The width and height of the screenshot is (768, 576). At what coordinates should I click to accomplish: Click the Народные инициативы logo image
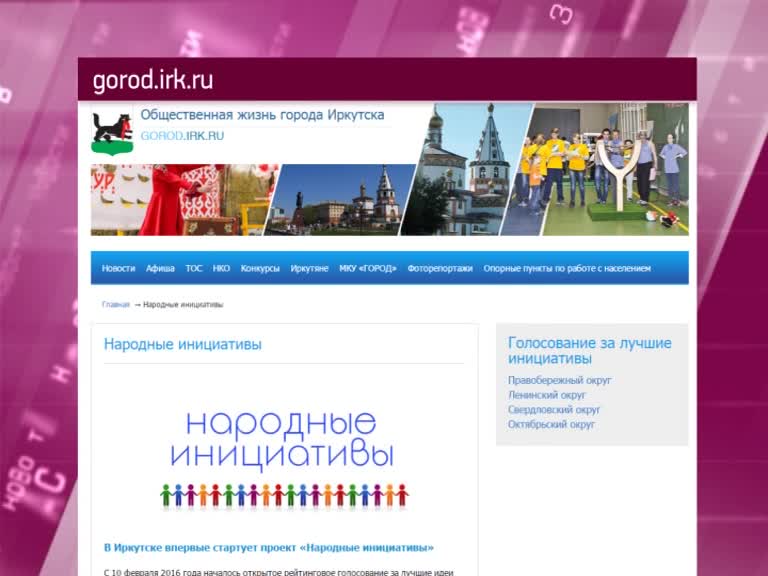284,459
